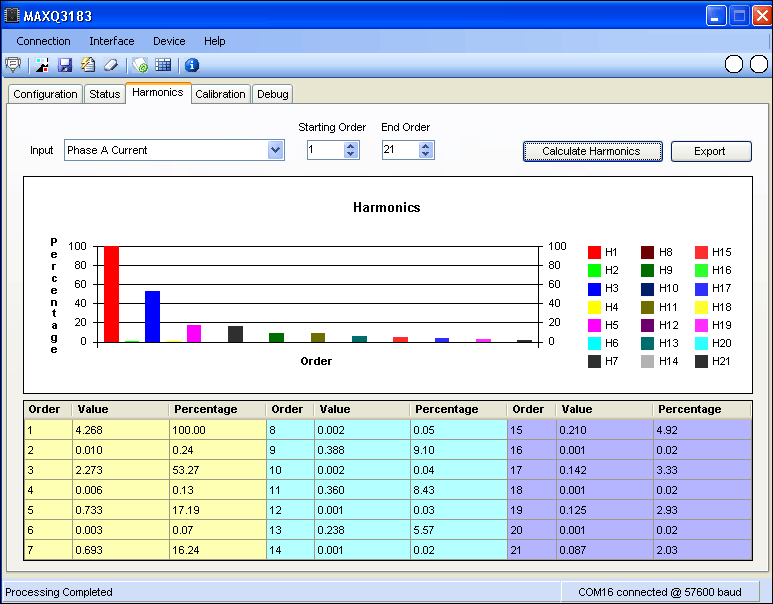The height and width of the screenshot is (604, 773).
Task: Click the blue H3 legend swatch
Action: click(x=594, y=289)
